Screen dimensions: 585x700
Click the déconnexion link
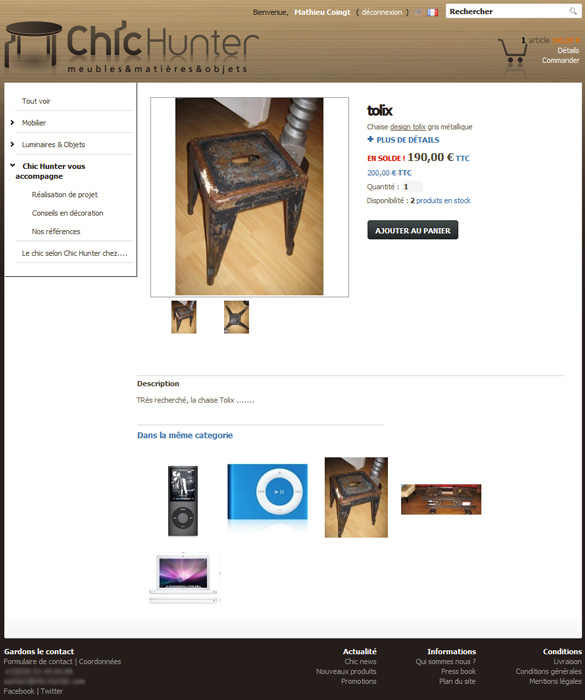click(382, 12)
